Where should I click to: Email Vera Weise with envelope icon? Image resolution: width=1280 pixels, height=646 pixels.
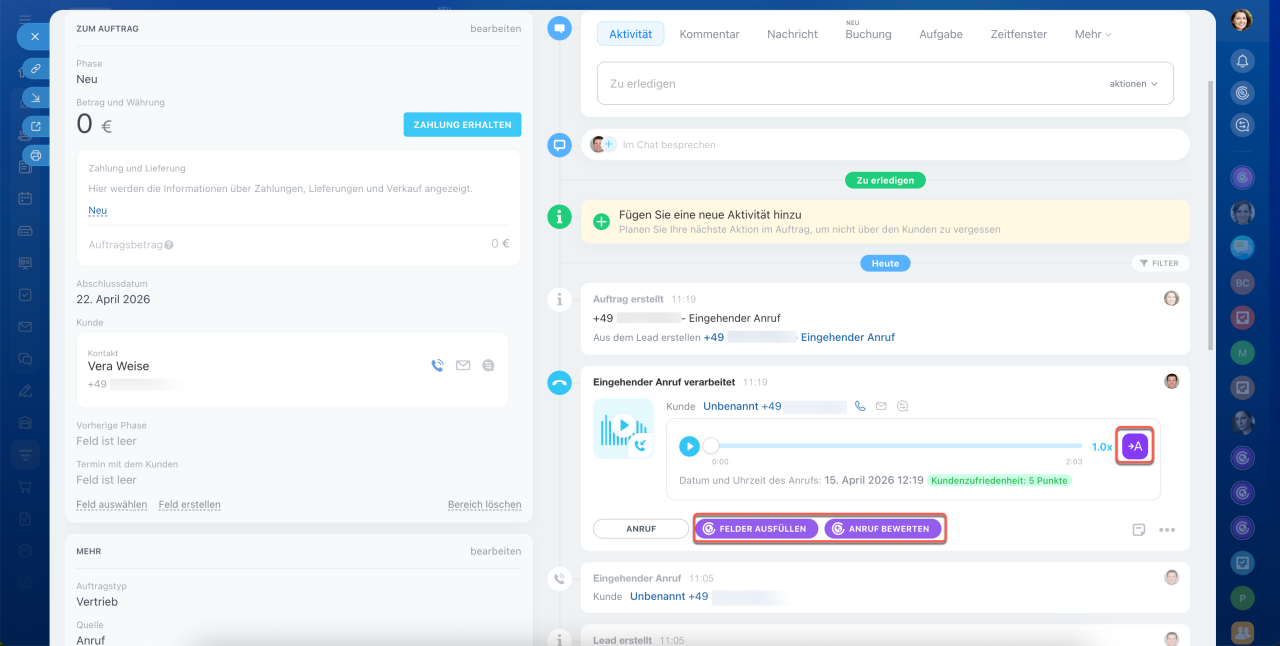(463, 366)
